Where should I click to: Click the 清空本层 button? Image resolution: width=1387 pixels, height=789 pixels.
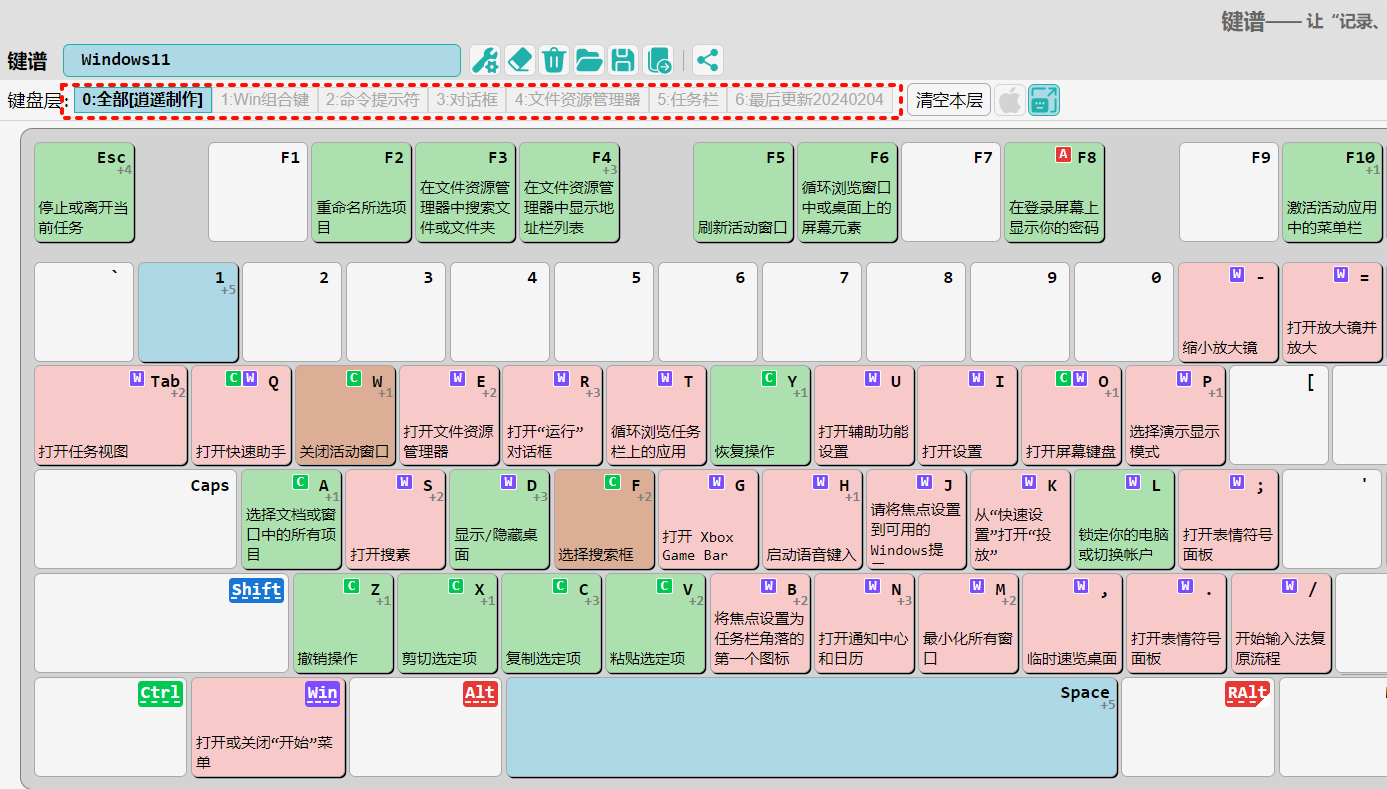[x=949, y=100]
